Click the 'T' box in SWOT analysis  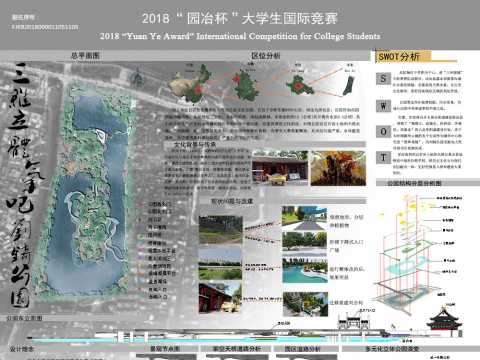pyautogui.click(x=383, y=158)
